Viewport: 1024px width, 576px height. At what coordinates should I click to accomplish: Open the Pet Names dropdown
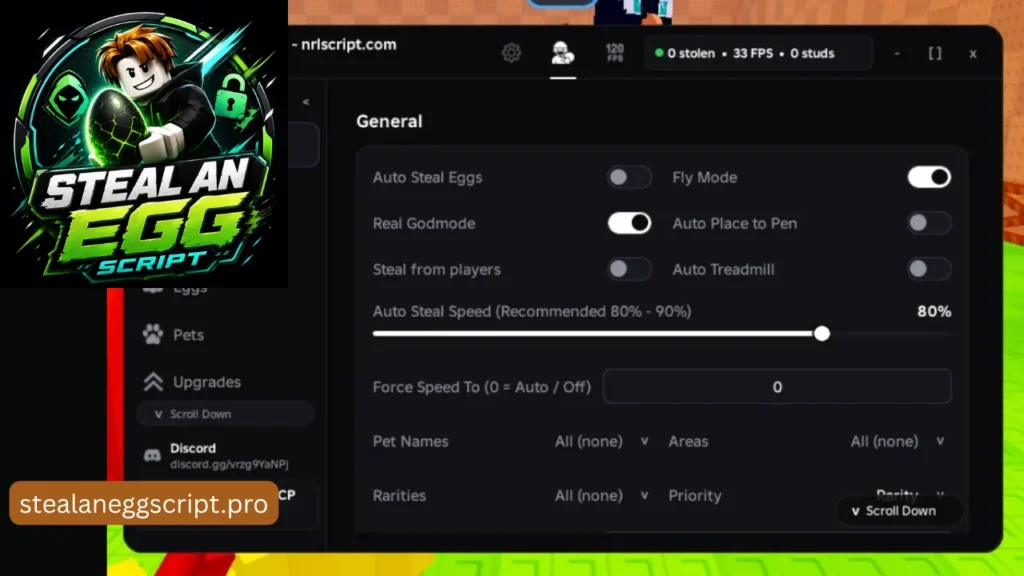tap(601, 441)
